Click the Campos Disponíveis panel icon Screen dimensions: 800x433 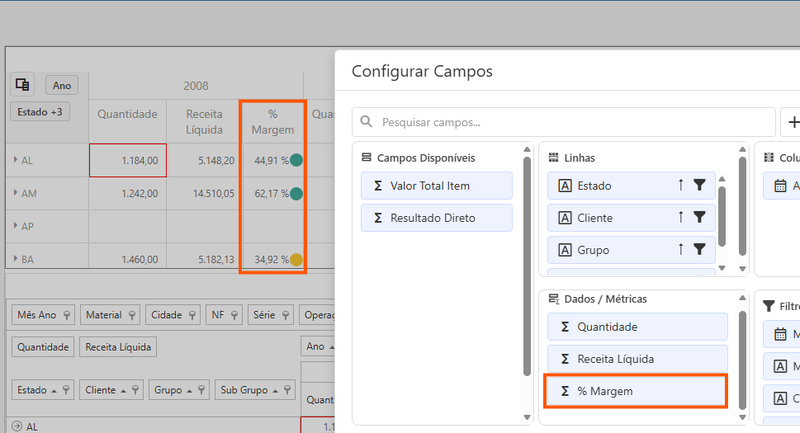366,157
